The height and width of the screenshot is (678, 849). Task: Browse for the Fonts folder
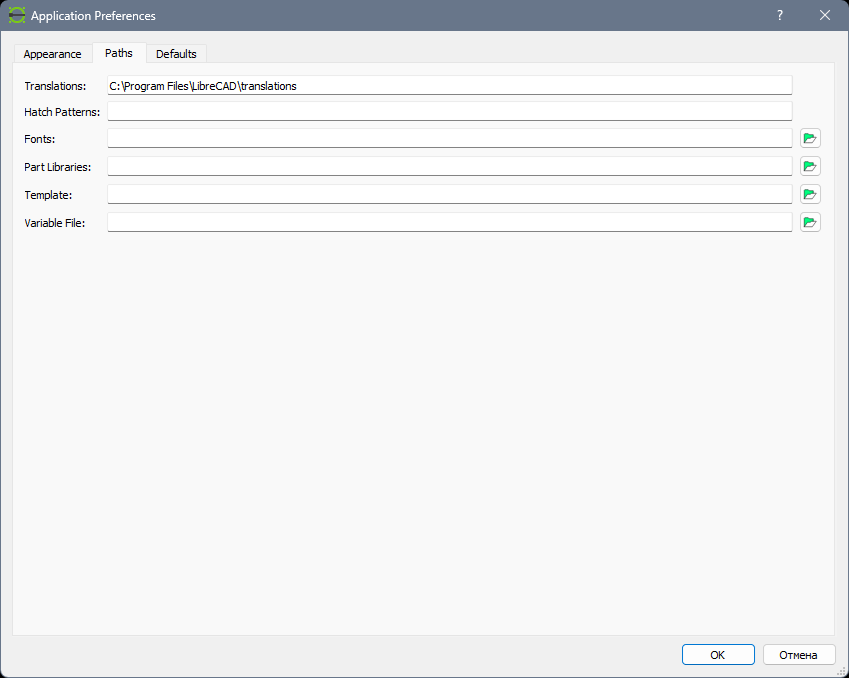[x=810, y=138]
